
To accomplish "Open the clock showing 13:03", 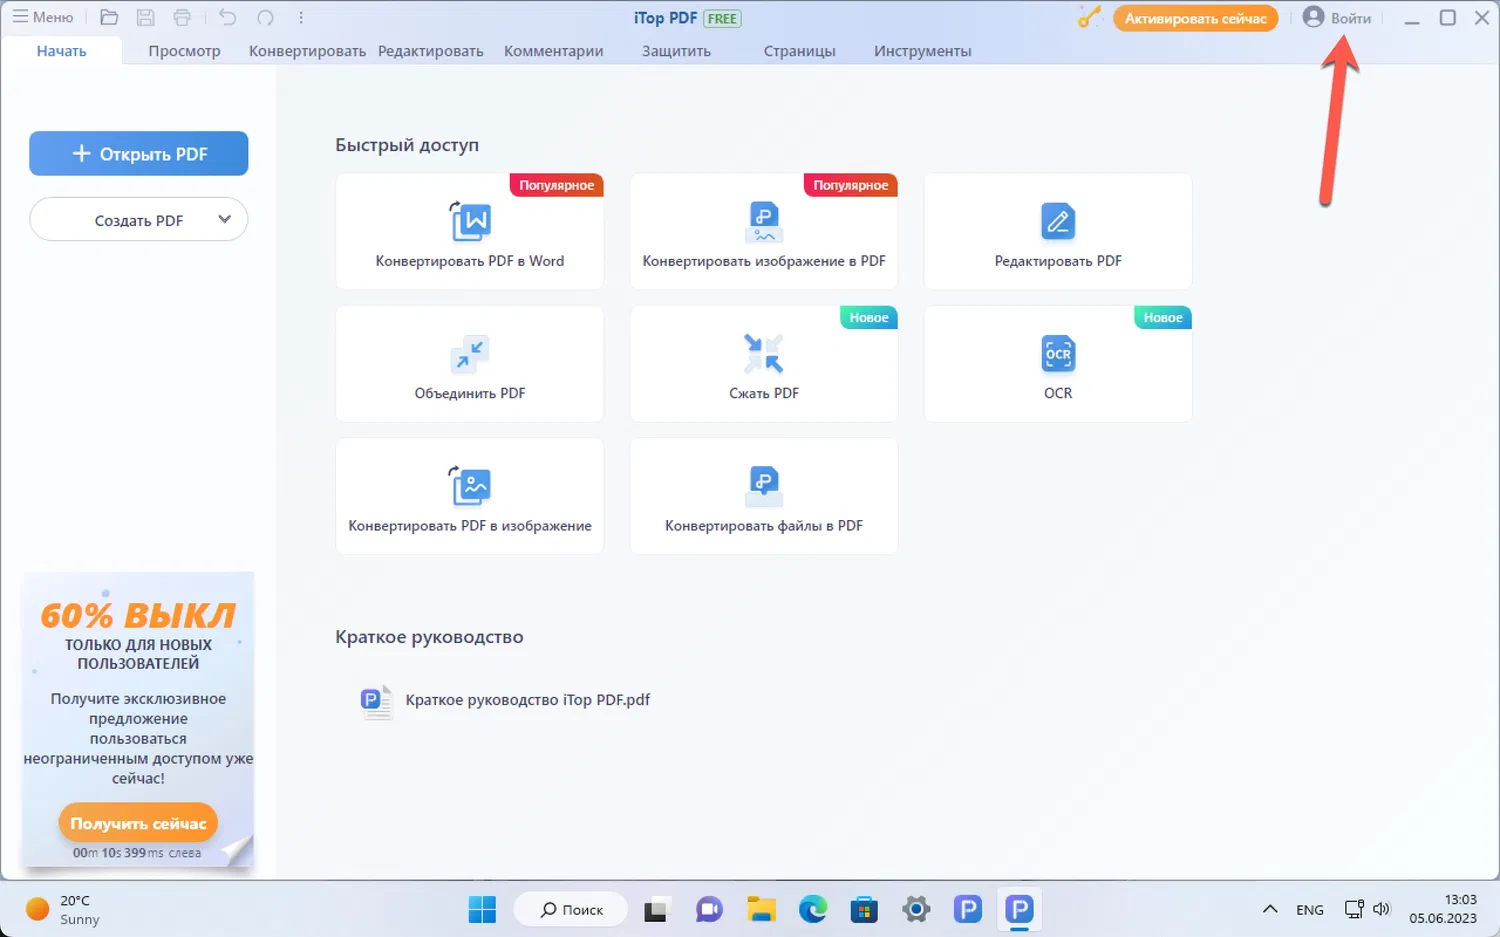I will [1443, 909].
